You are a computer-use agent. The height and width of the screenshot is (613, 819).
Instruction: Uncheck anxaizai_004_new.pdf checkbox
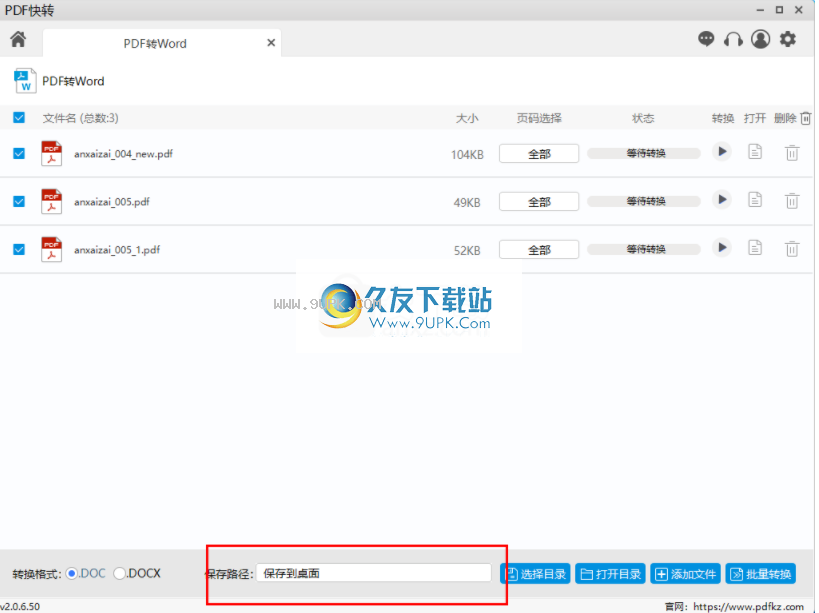click(x=19, y=154)
